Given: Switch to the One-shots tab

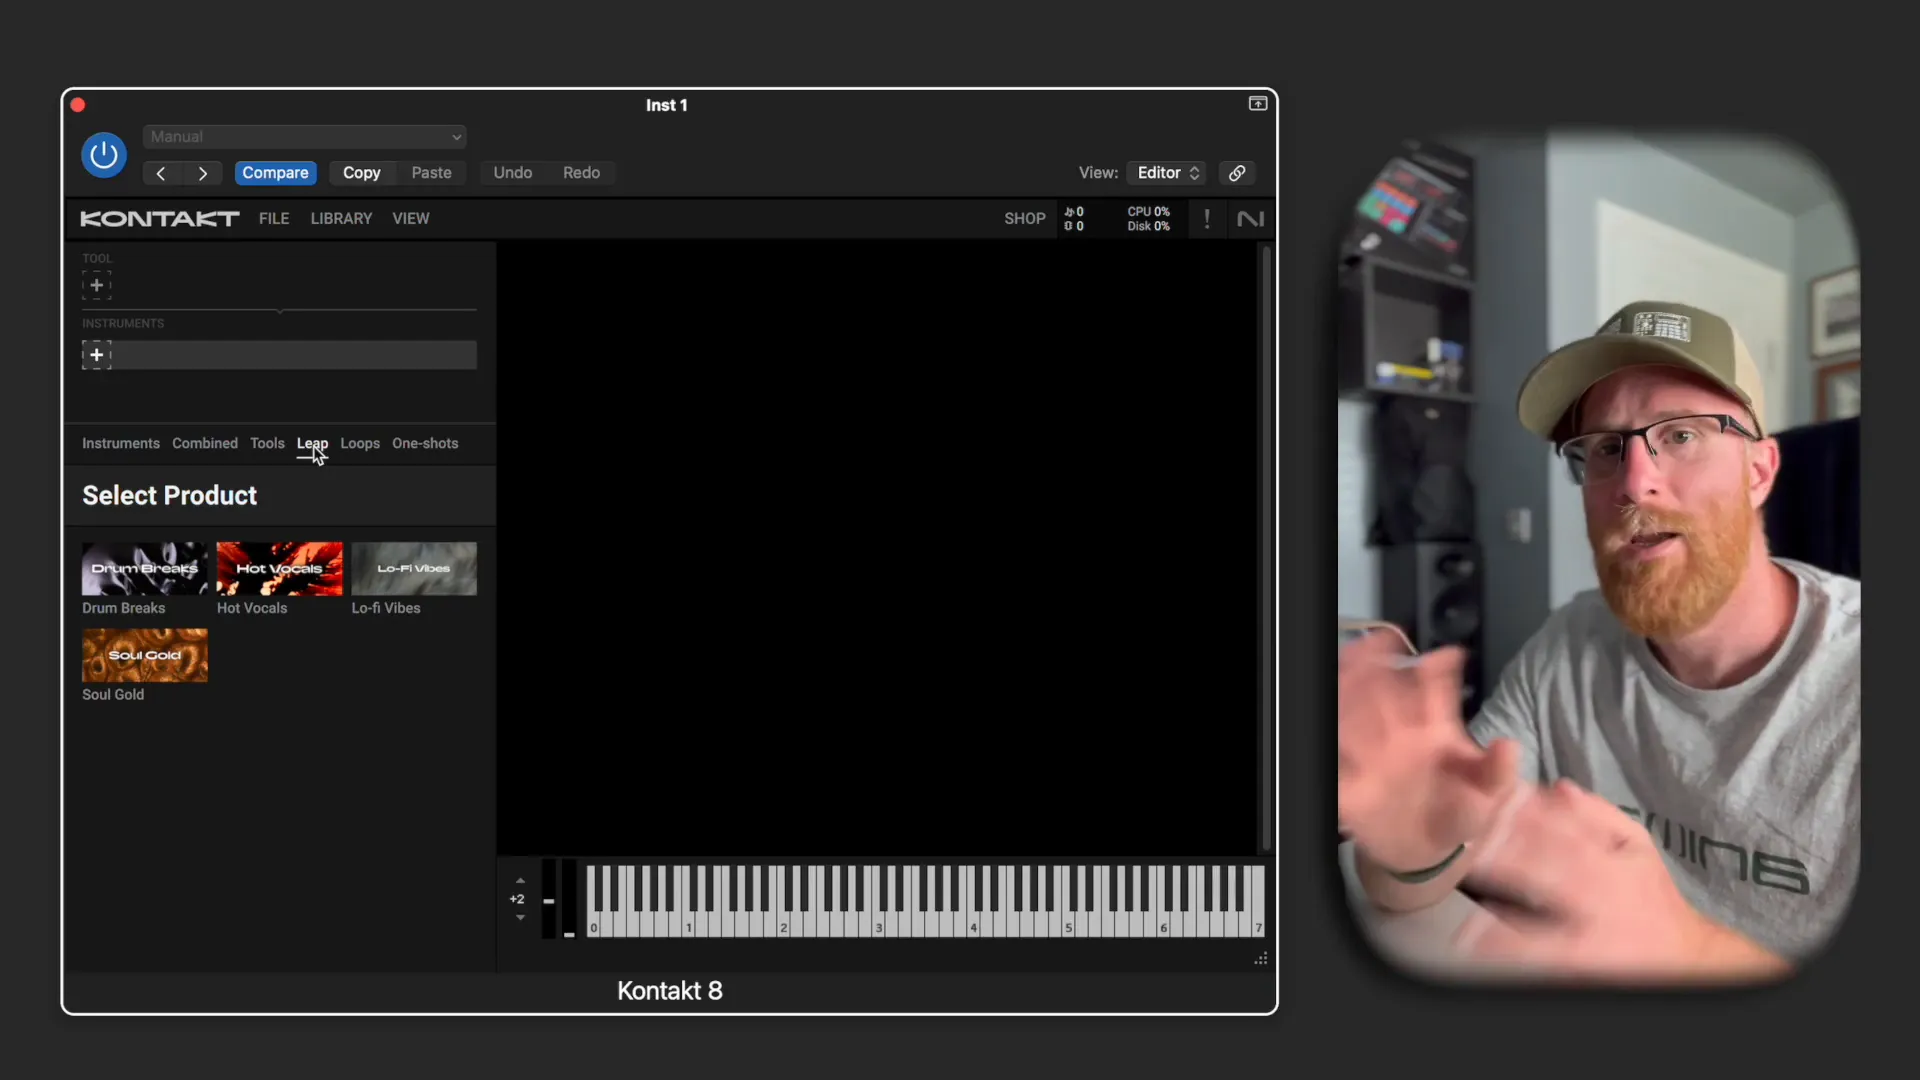Looking at the screenshot, I should (425, 444).
